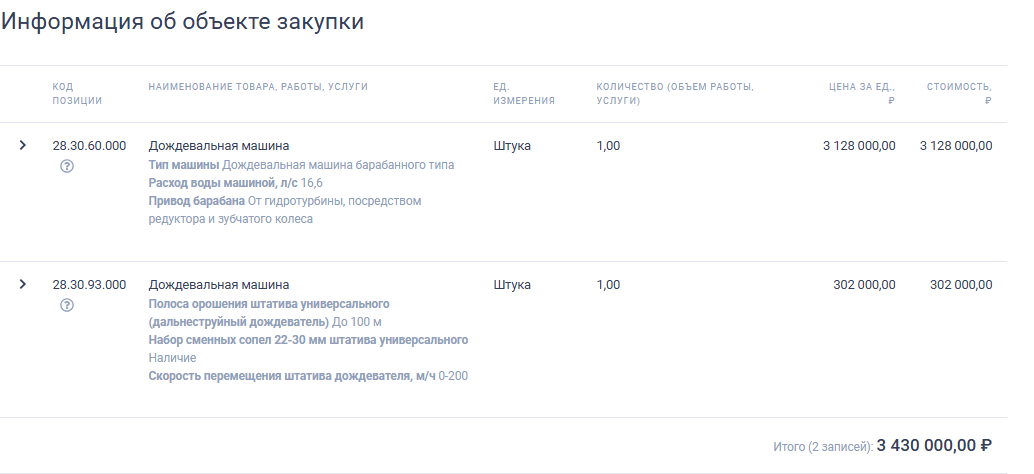Image resolution: width=1034 pixels, height=474 pixels.
Task: Click the total amount 3 430 000,00 ₽
Action: (934, 446)
